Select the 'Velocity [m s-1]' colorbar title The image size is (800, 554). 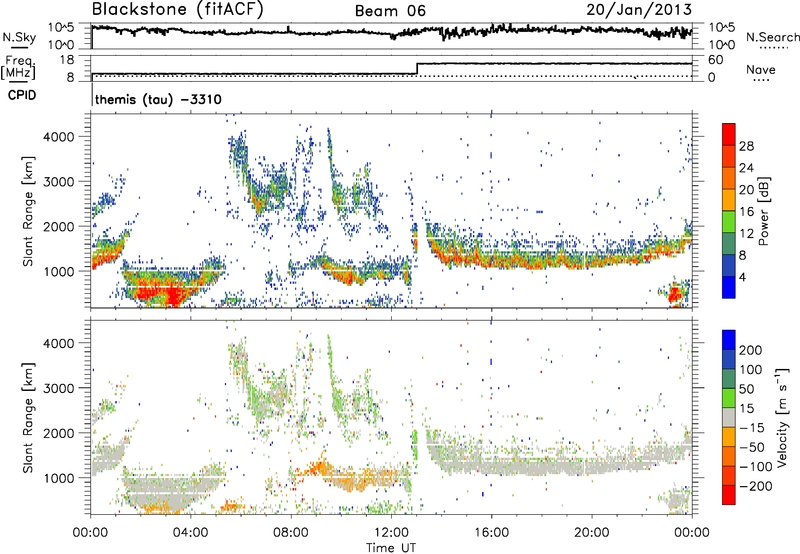click(x=782, y=417)
